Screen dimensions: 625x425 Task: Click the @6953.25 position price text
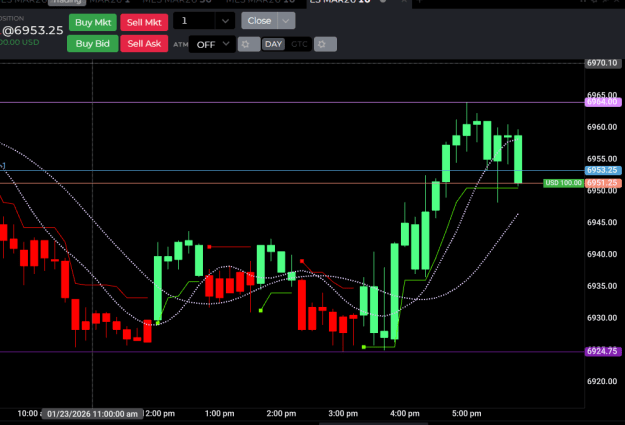[33, 30]
